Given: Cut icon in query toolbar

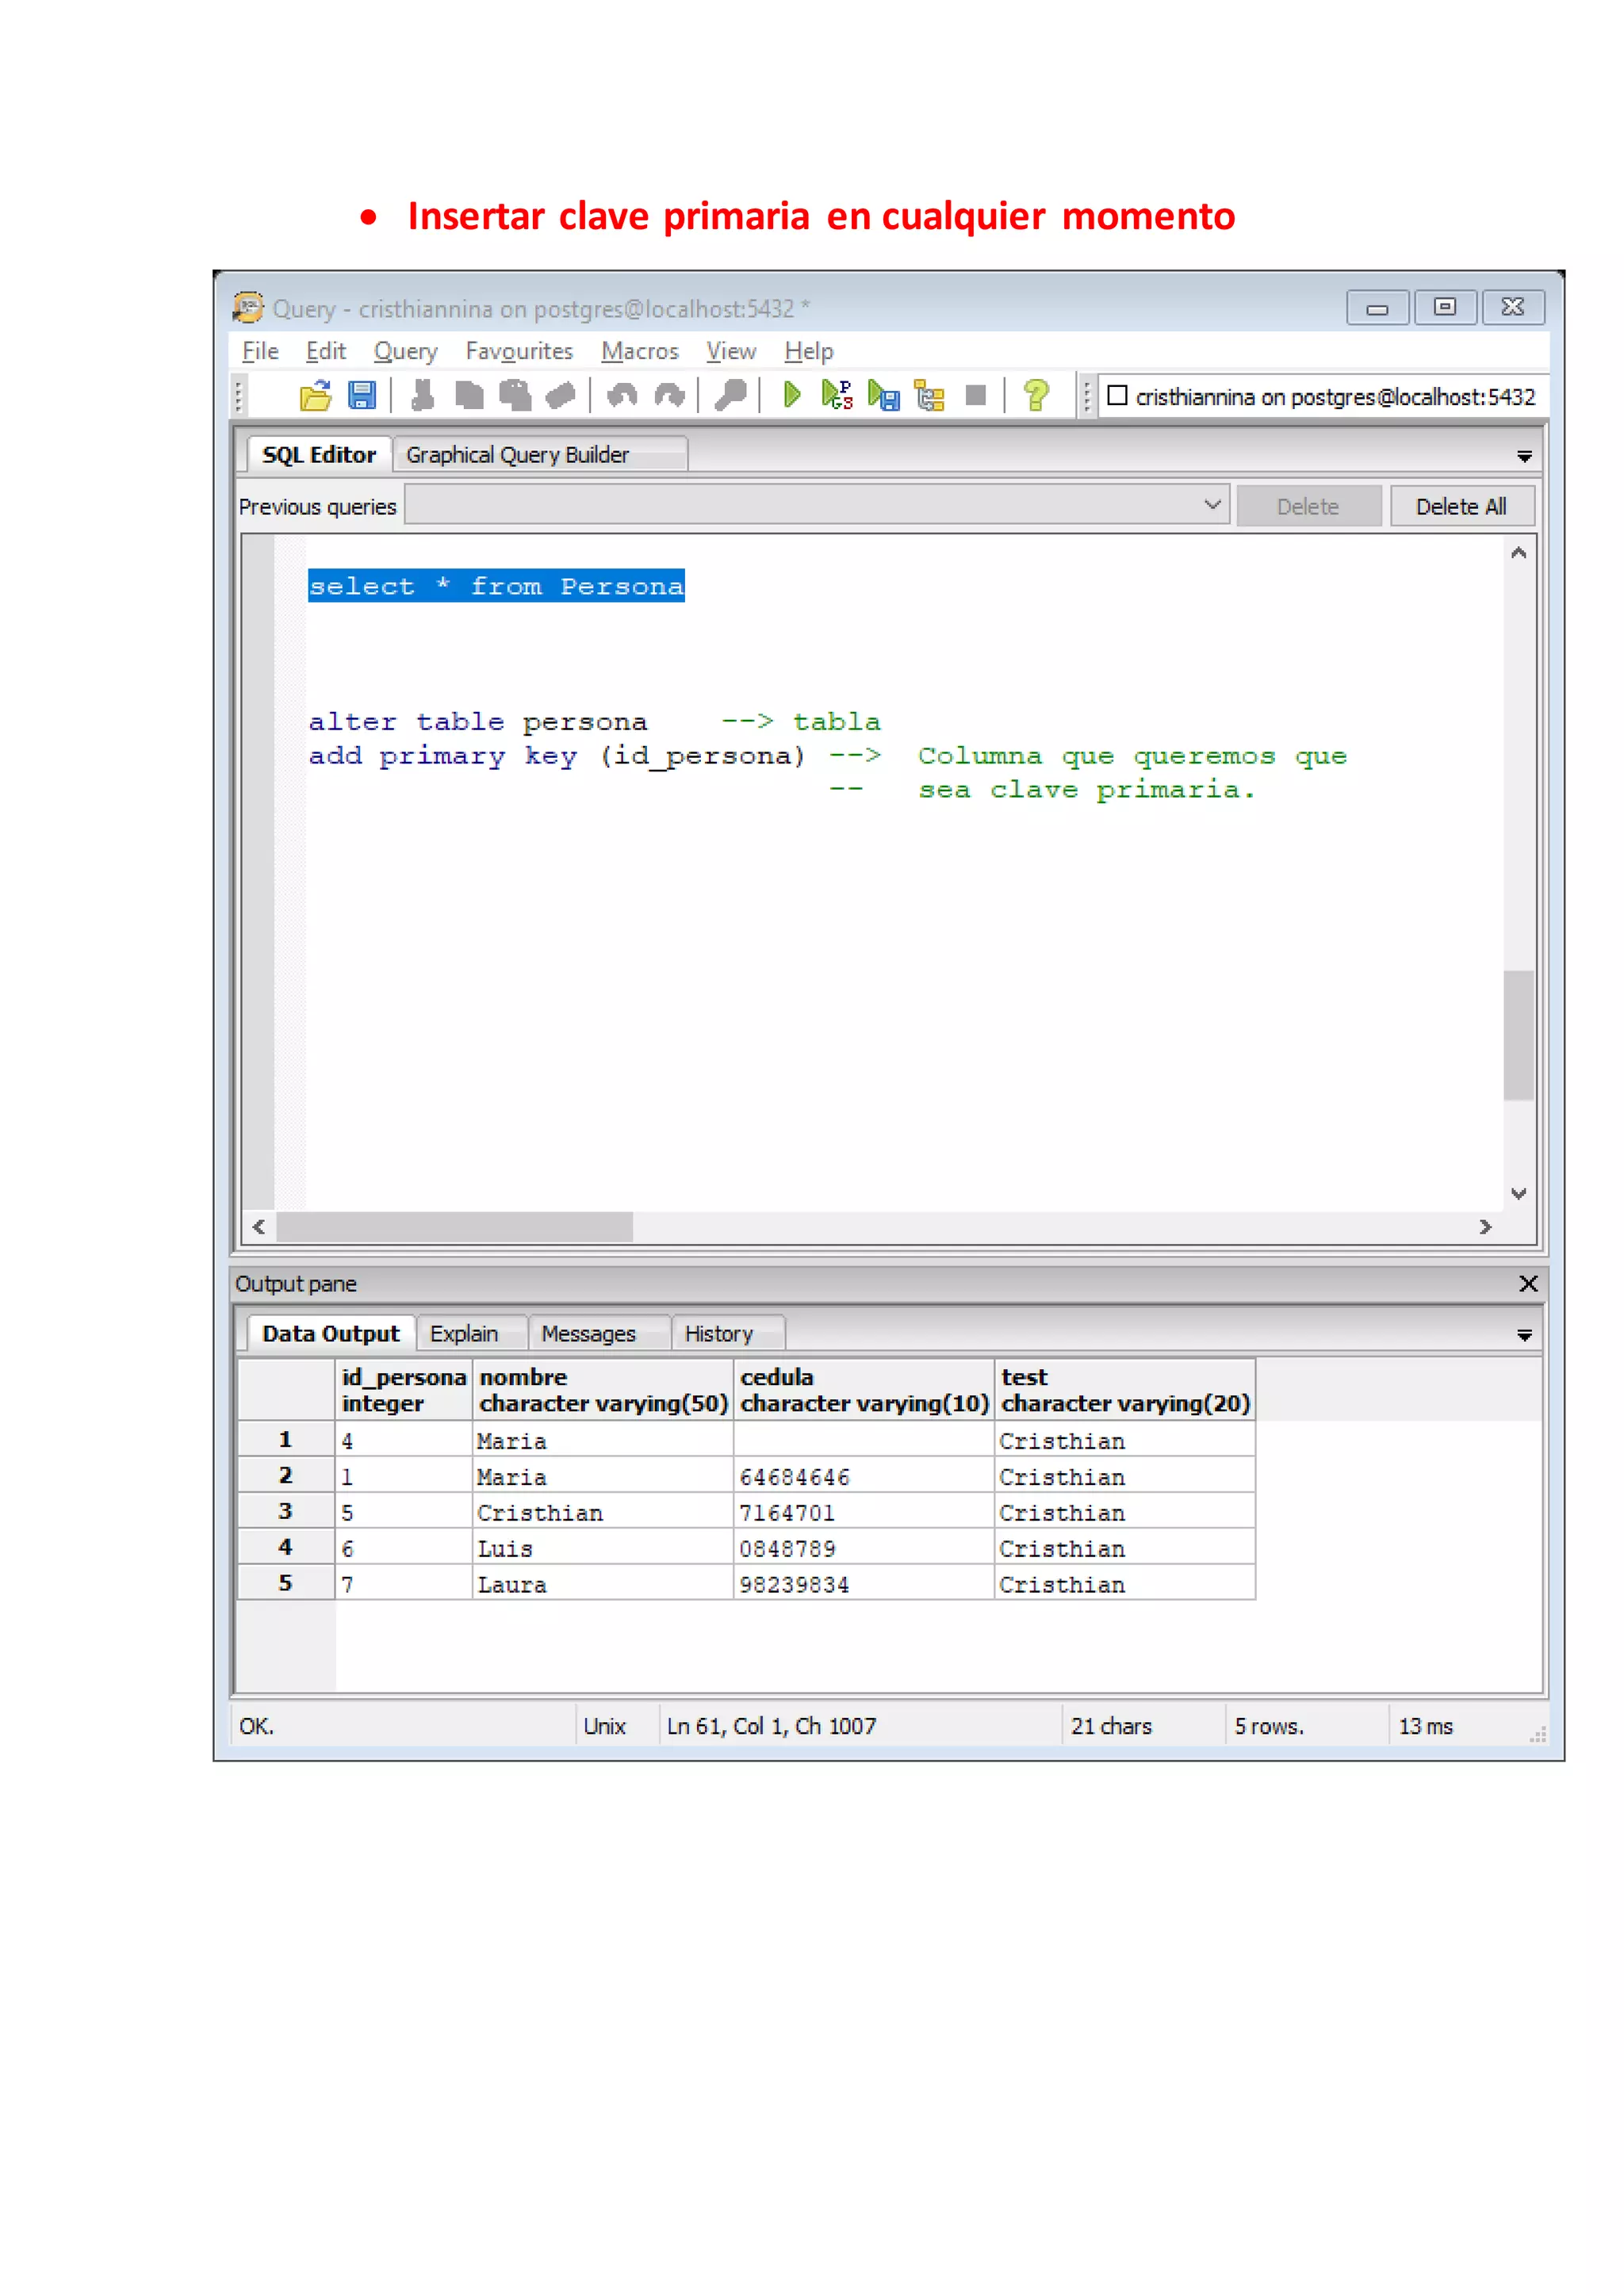Looking at the screenshot, I should click(x=422, y=396).
